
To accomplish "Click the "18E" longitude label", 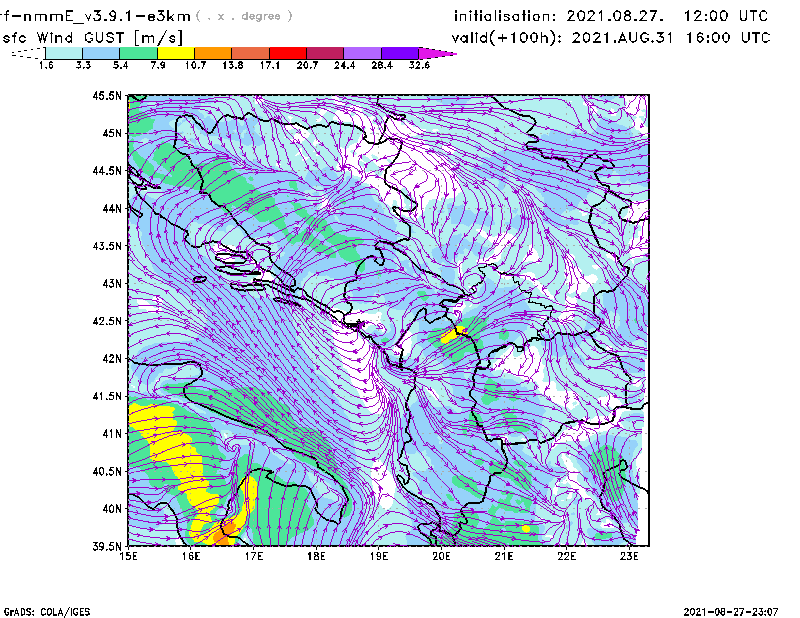I will tap(316, 556).
